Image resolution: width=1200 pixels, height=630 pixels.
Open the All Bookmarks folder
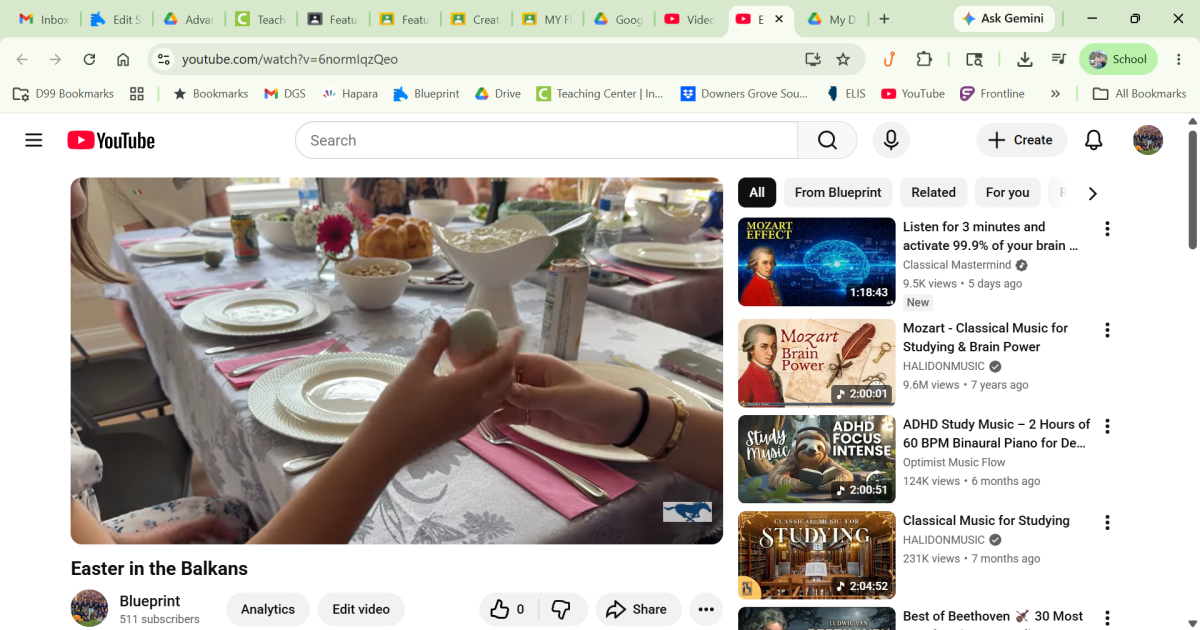(1139, 93)
